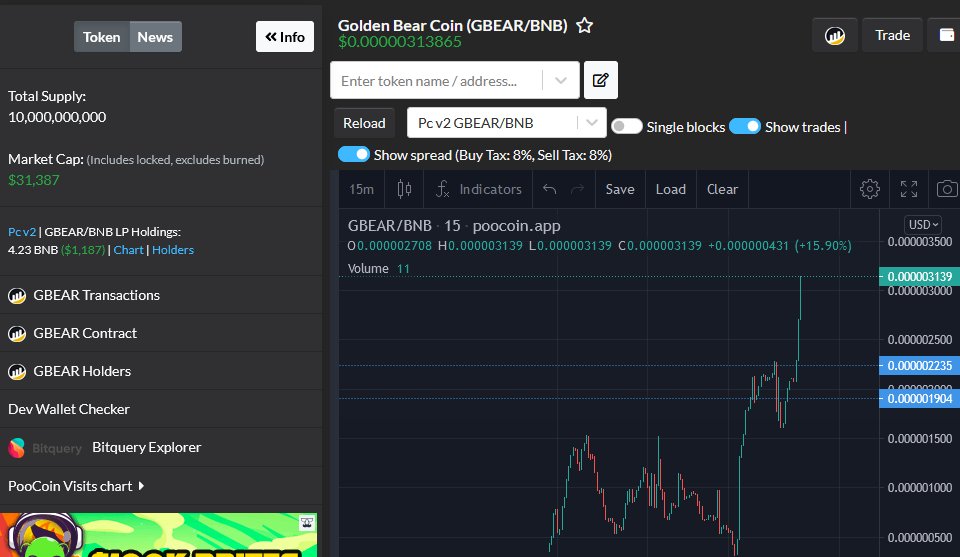Viewport: 960px width, 557px height.
Task: Click the 0.000002235 price line label
Action: (x=920, y=365)
